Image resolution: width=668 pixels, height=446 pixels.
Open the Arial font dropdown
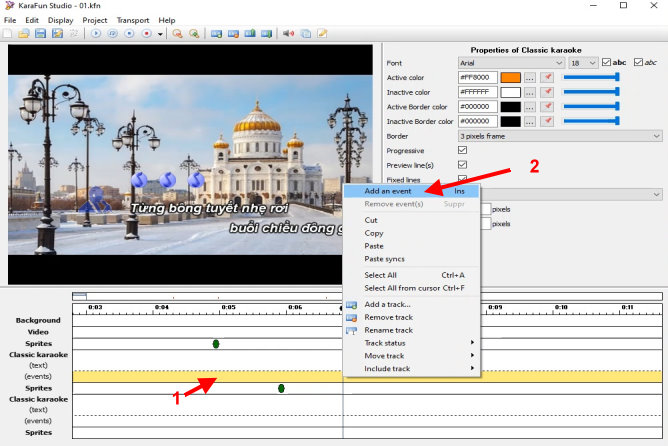pos(510,63)
